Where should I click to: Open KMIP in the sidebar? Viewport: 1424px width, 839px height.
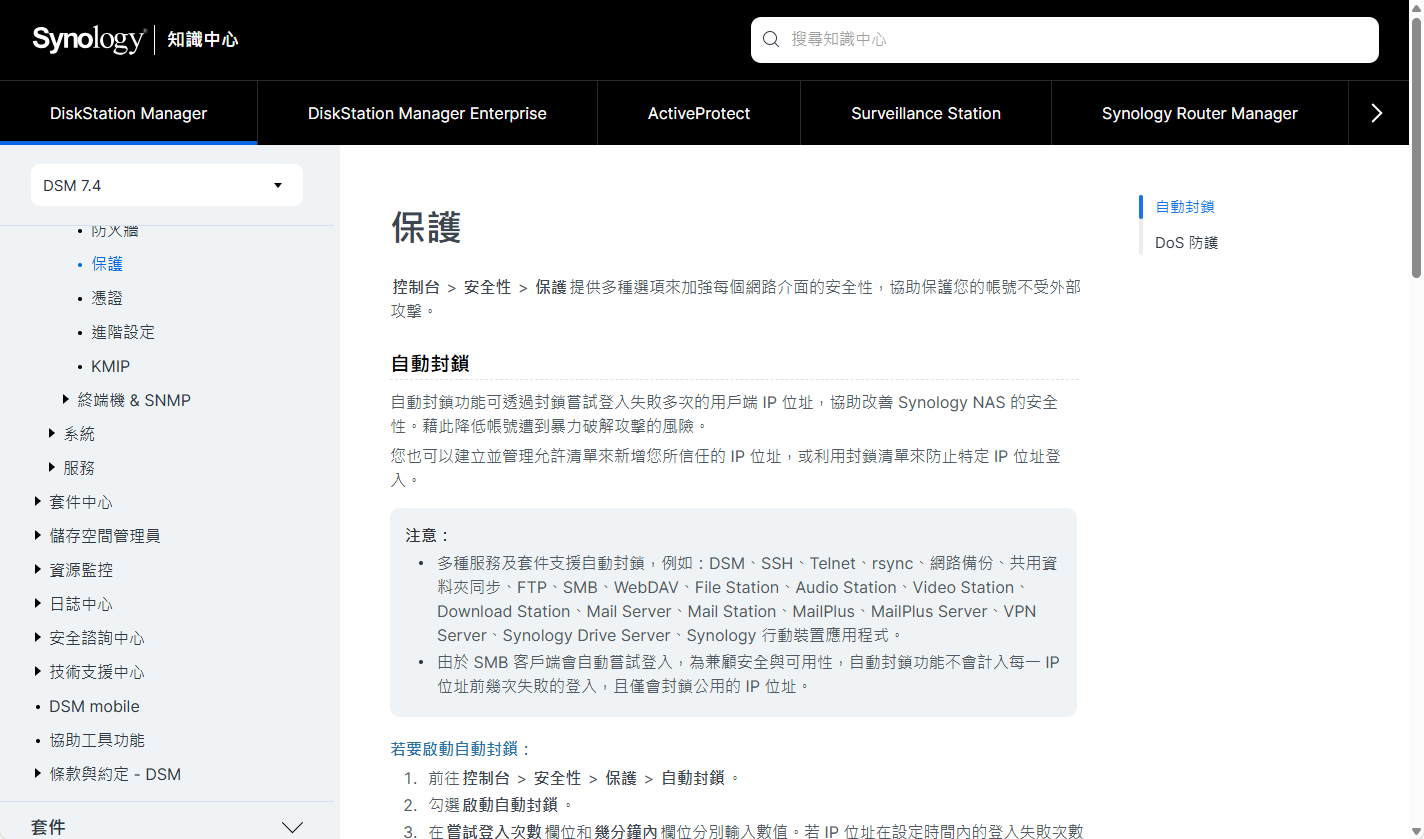(x=111, y=366)
